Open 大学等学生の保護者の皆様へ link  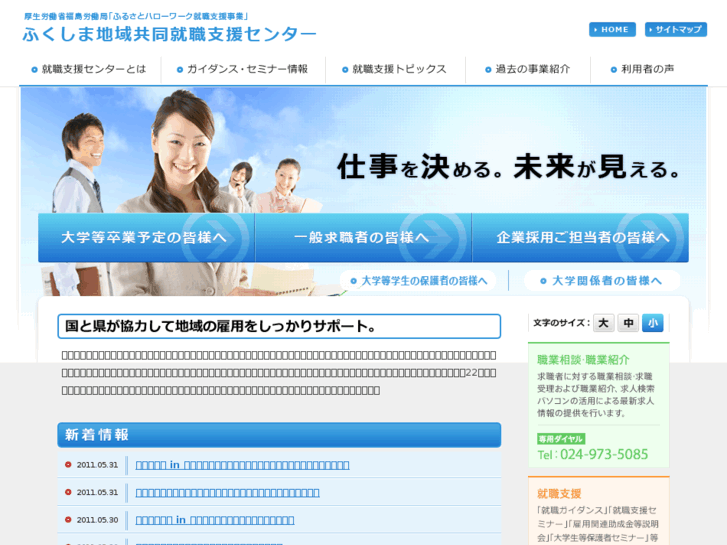click(418, 281)
